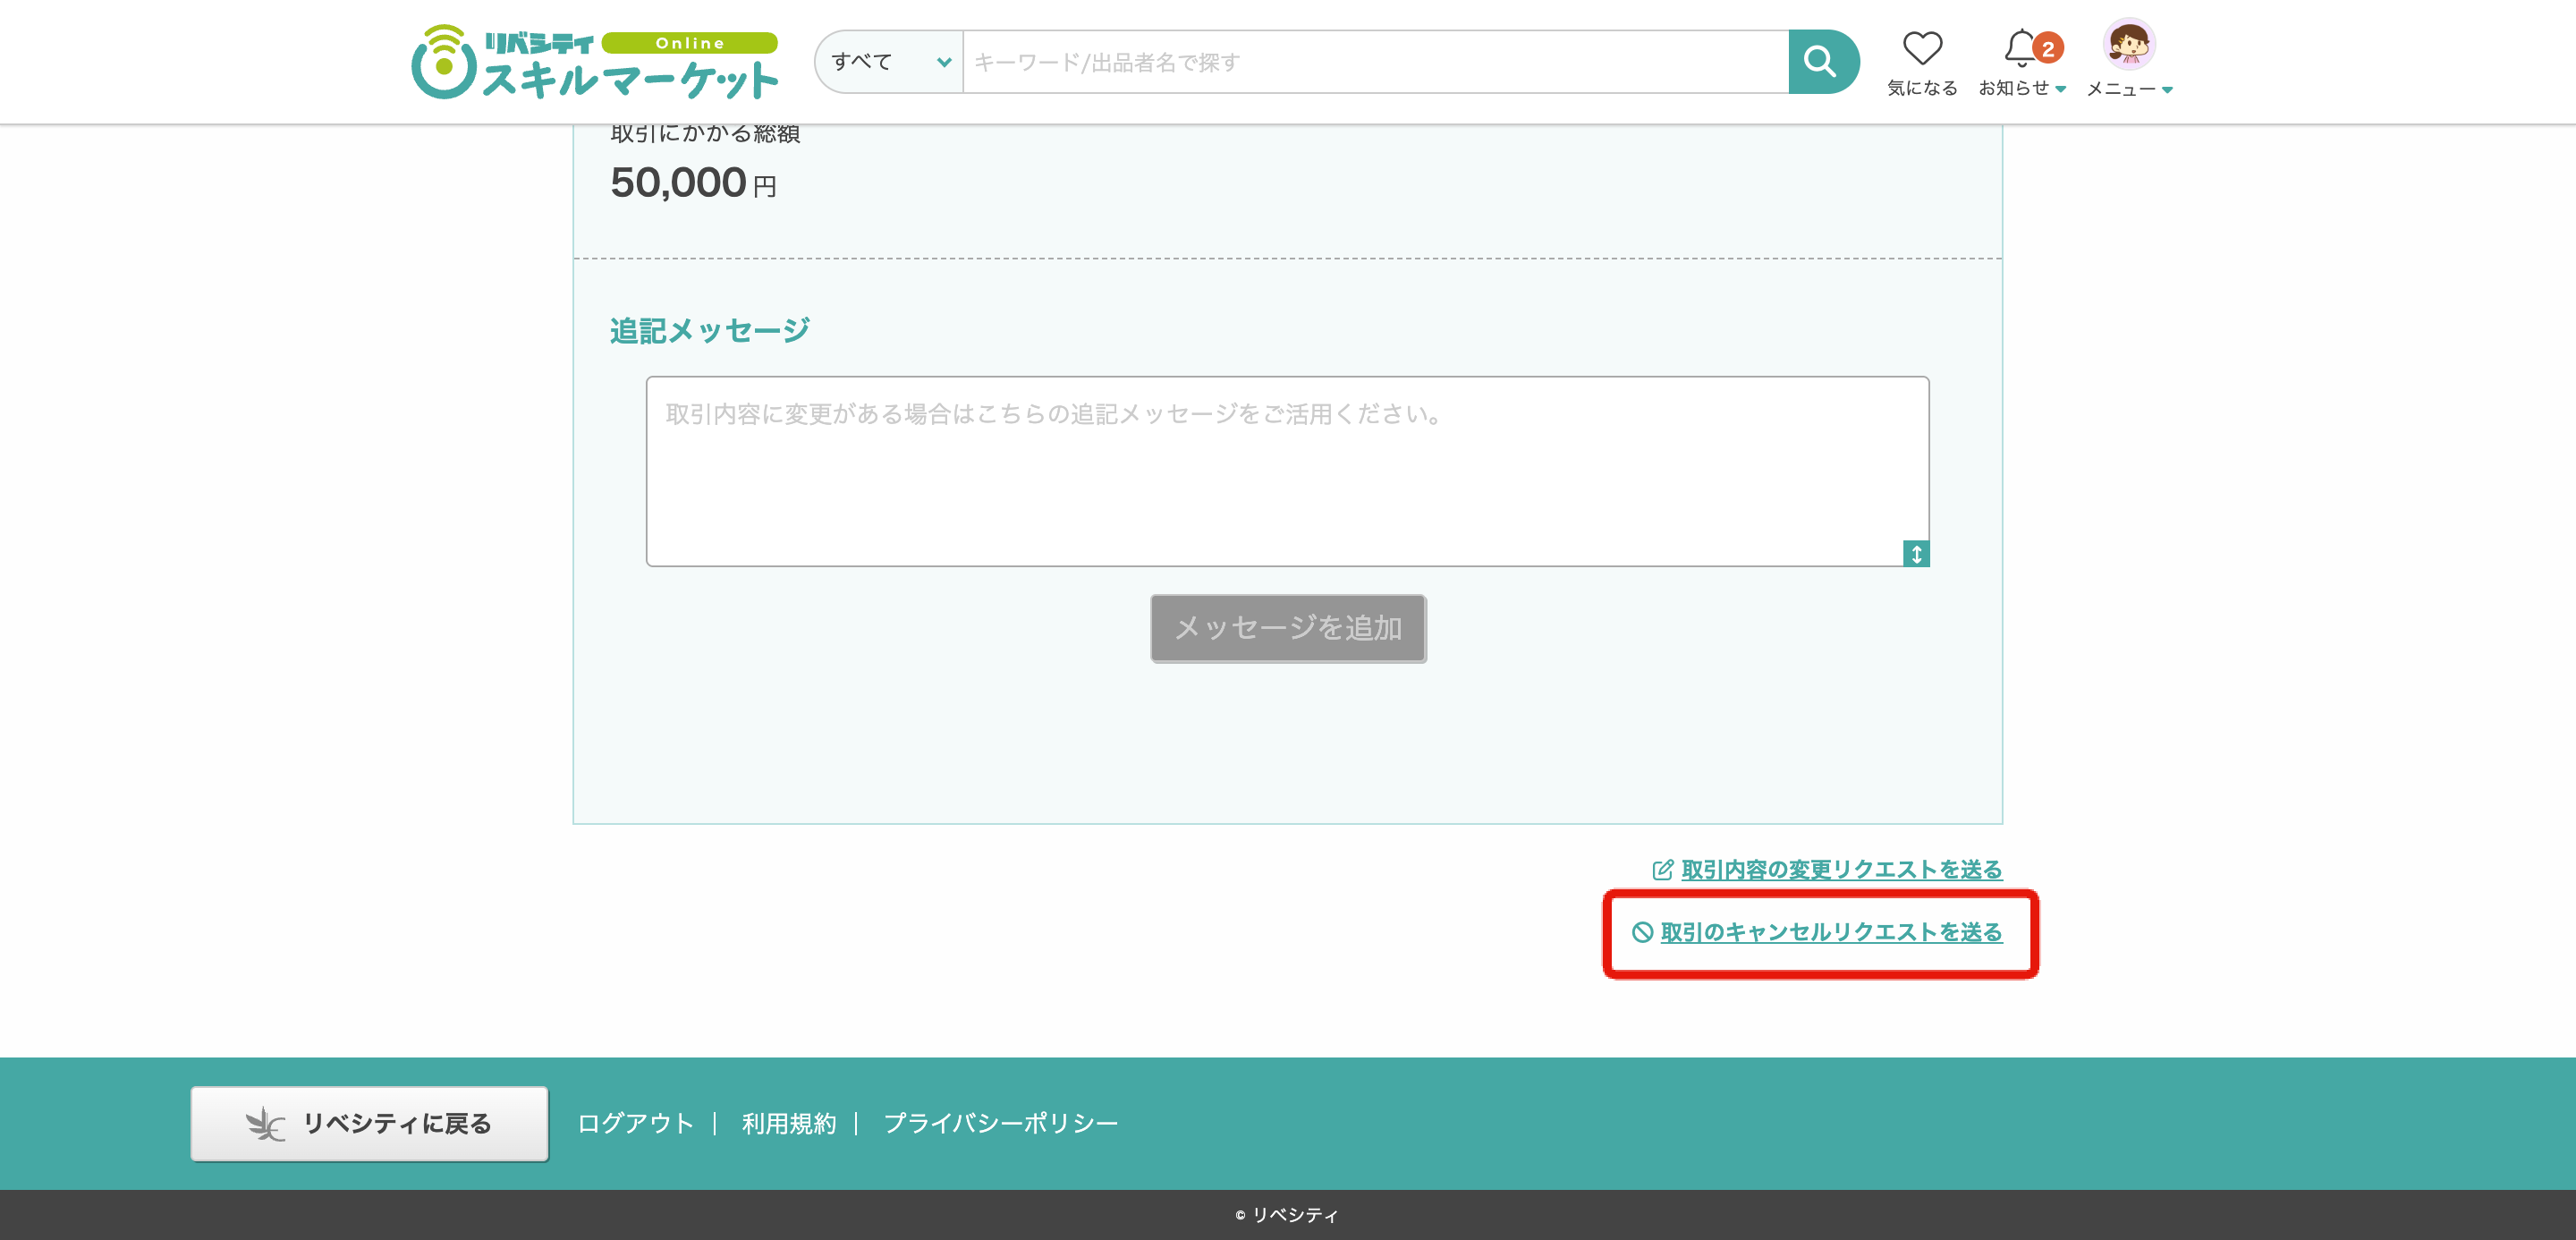This screenshot has height=1240, width=2576.
Task: Open the 利用規約 footer link
Action: [788, 1123]
